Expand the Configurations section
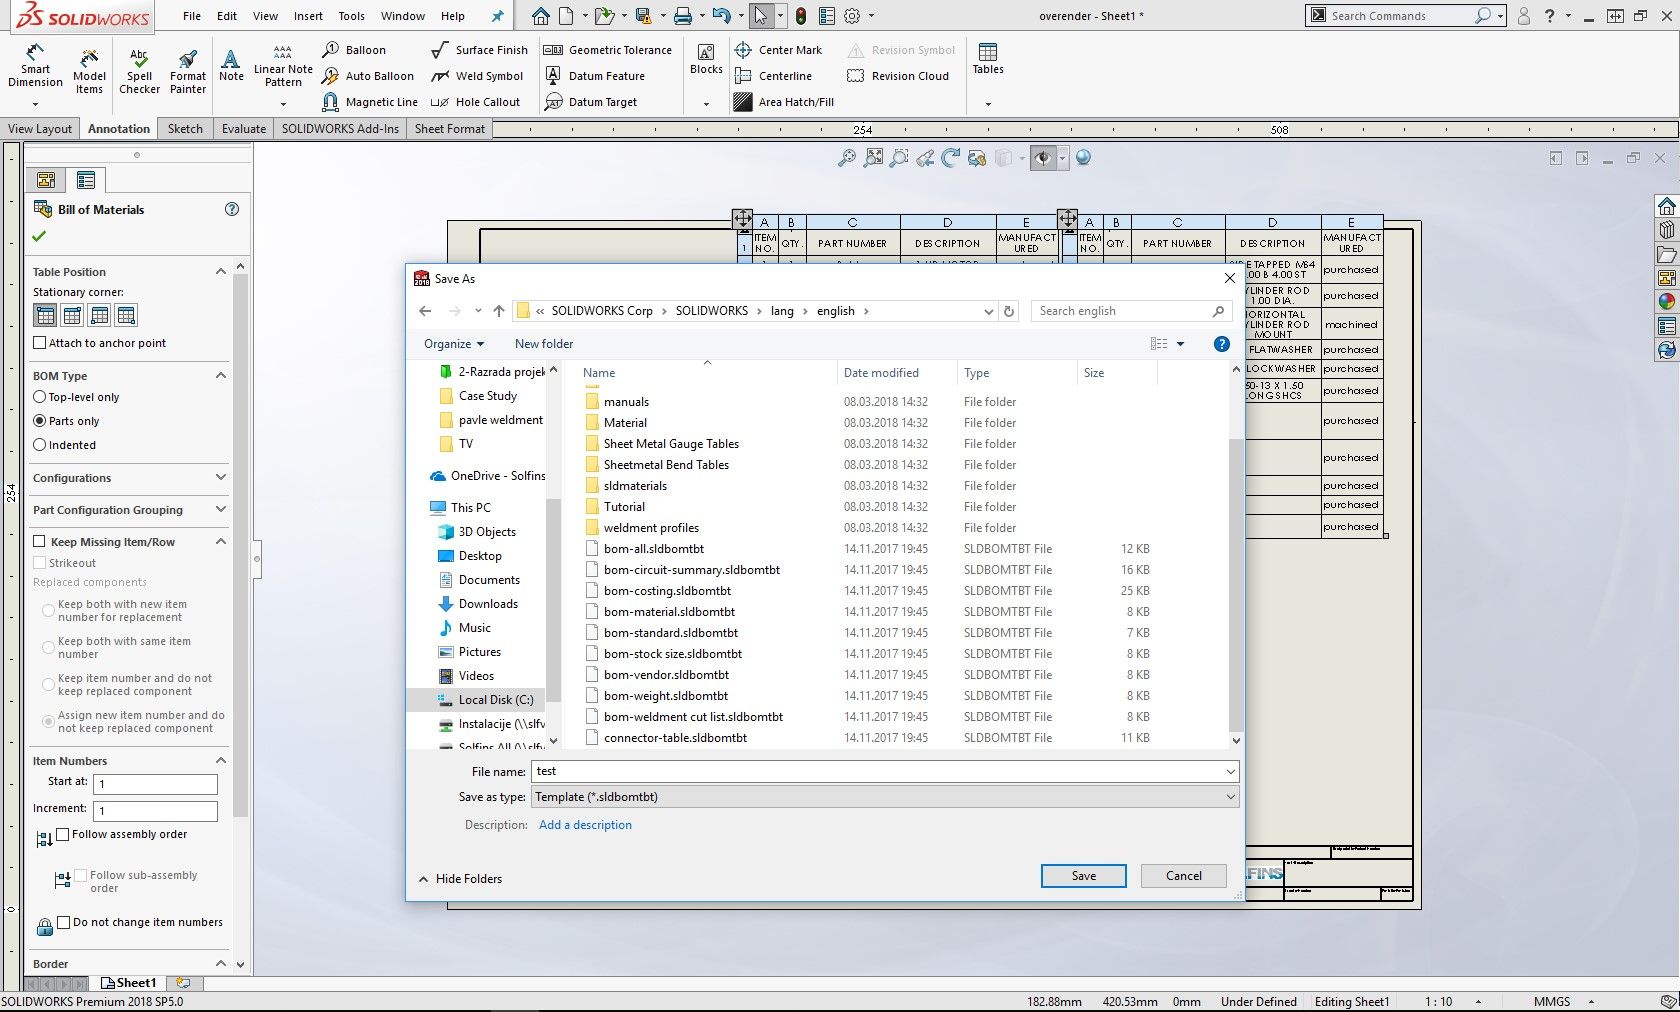This screenshot has height=1012, width=1680. [221, 478]
